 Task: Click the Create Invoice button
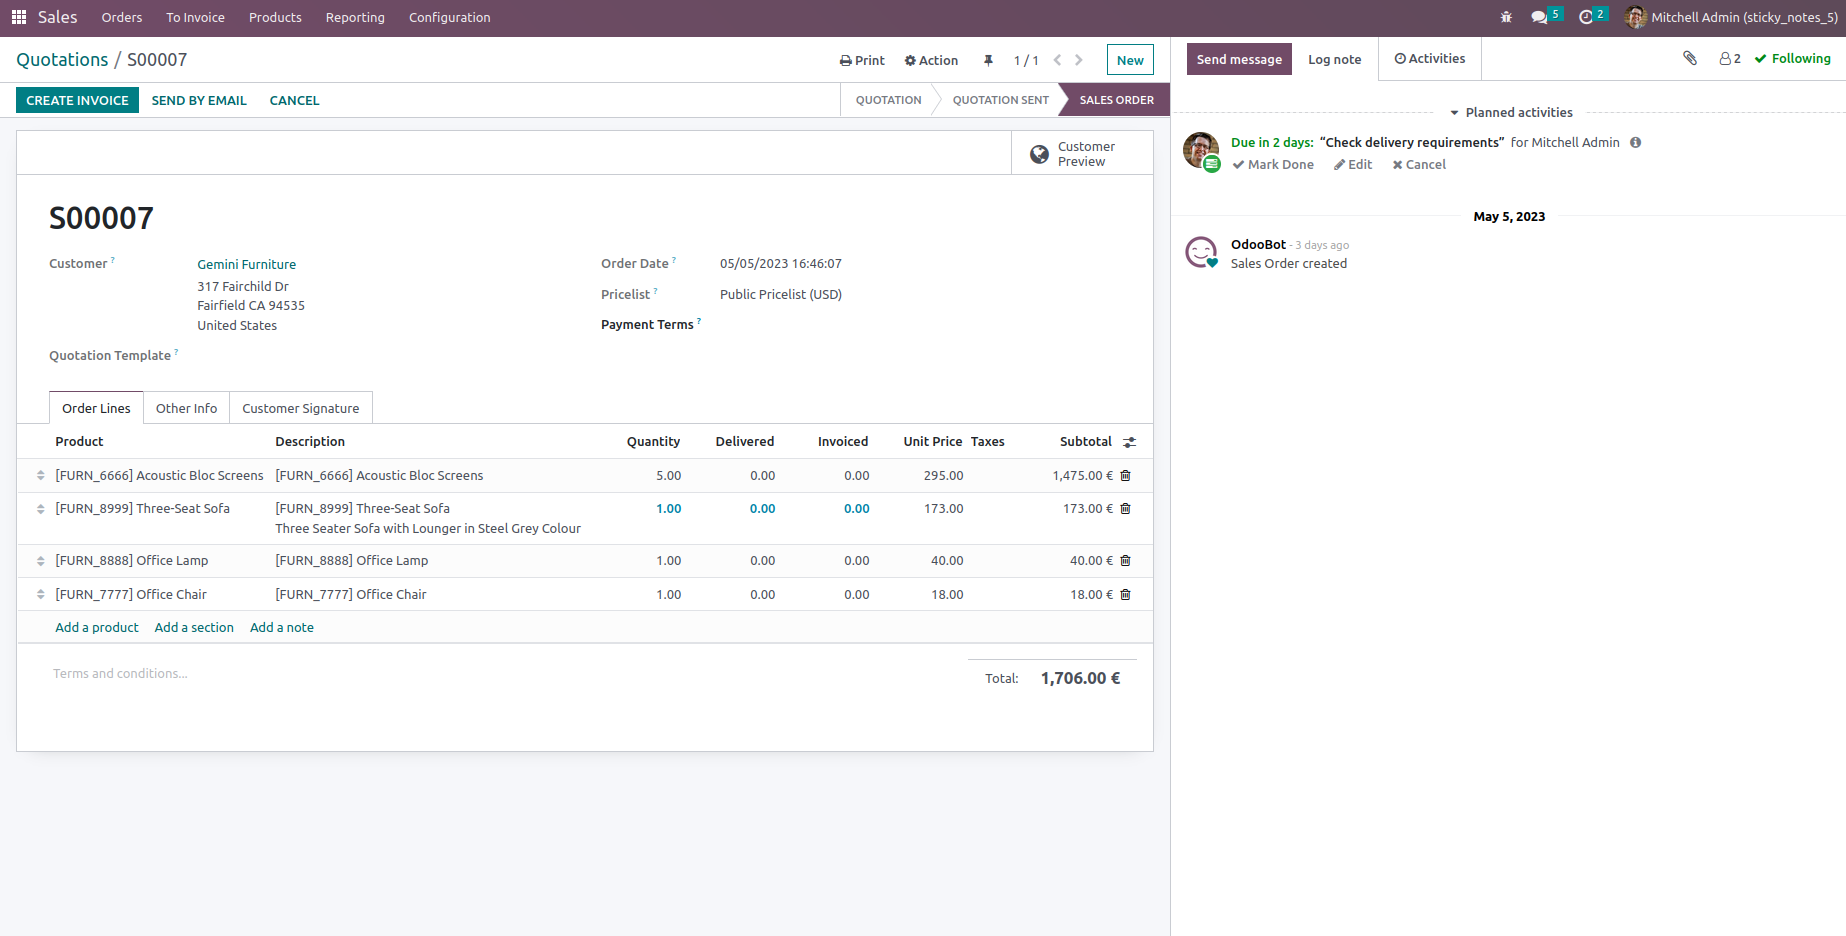pos(77,100)
